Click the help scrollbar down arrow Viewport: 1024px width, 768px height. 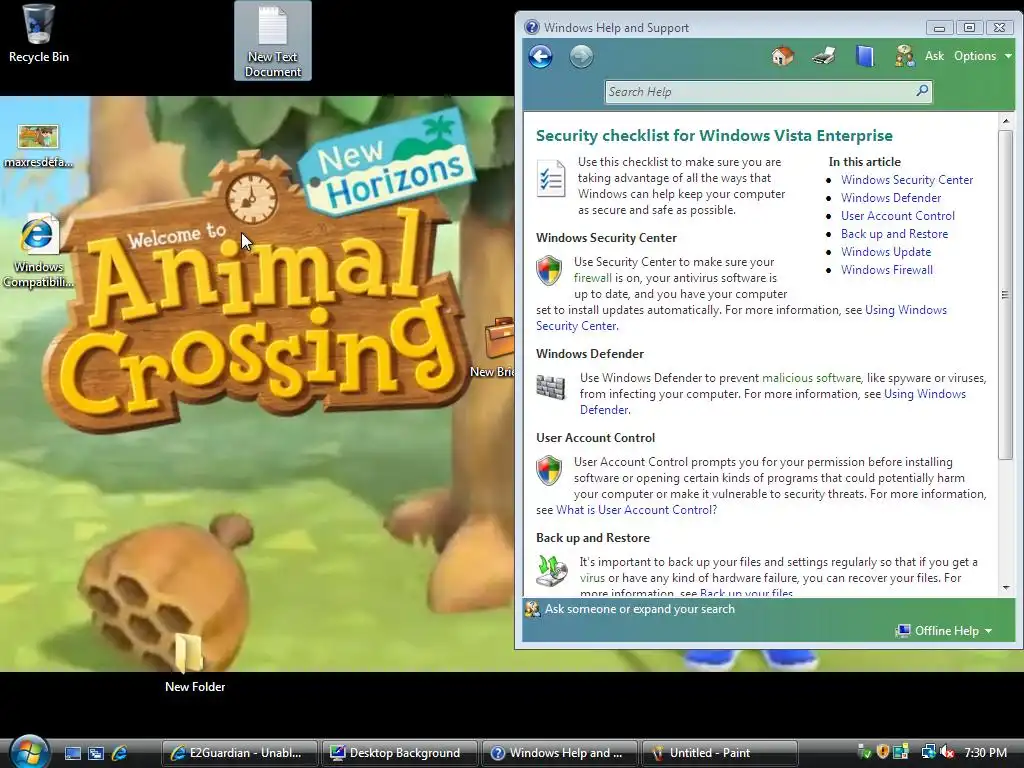click(x=1006, y=588)
